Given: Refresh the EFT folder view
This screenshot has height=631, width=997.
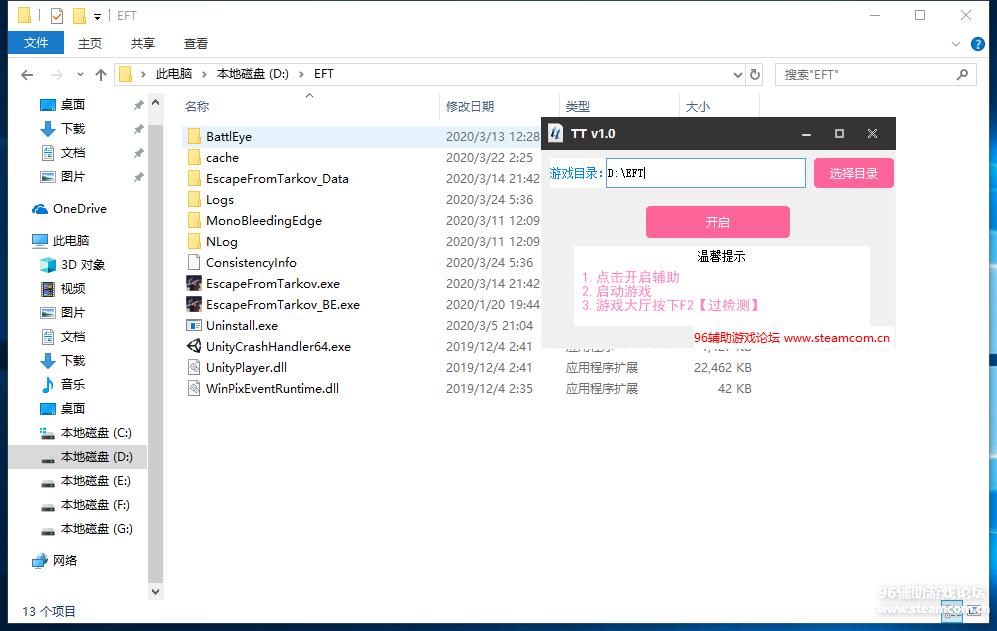Looking at the screenshot, I should click(755, 75).
